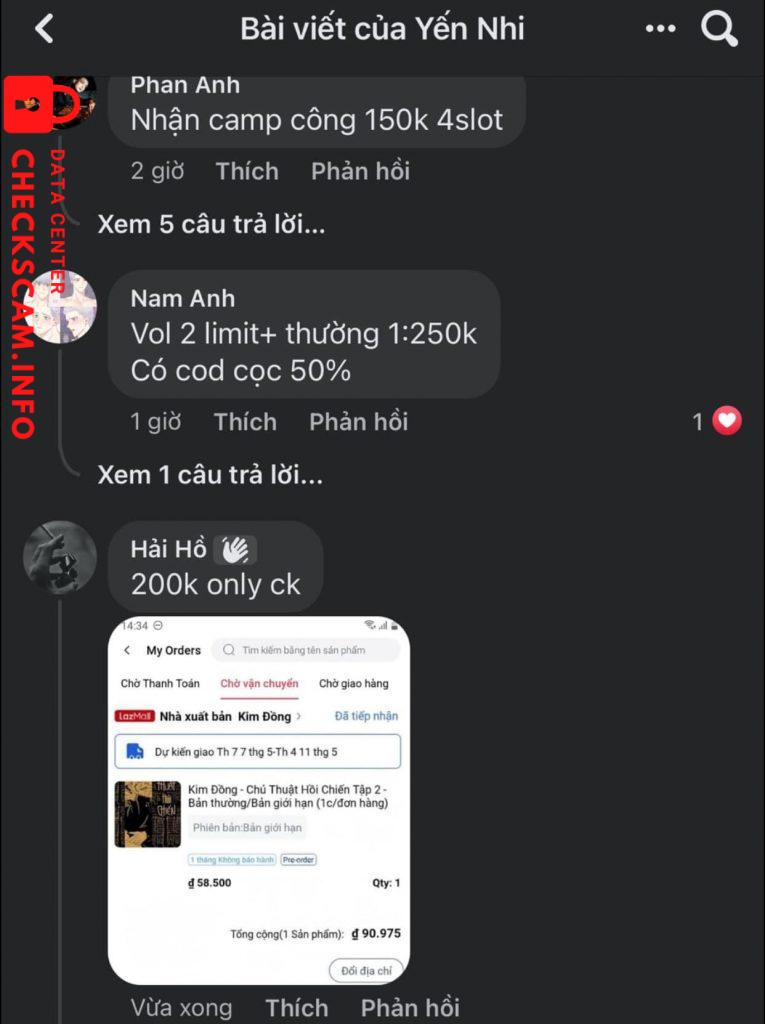Viewport: 765px width, 1024px height.
Task: Open Nam Anh's profile picture
Action: click(62, 306)
